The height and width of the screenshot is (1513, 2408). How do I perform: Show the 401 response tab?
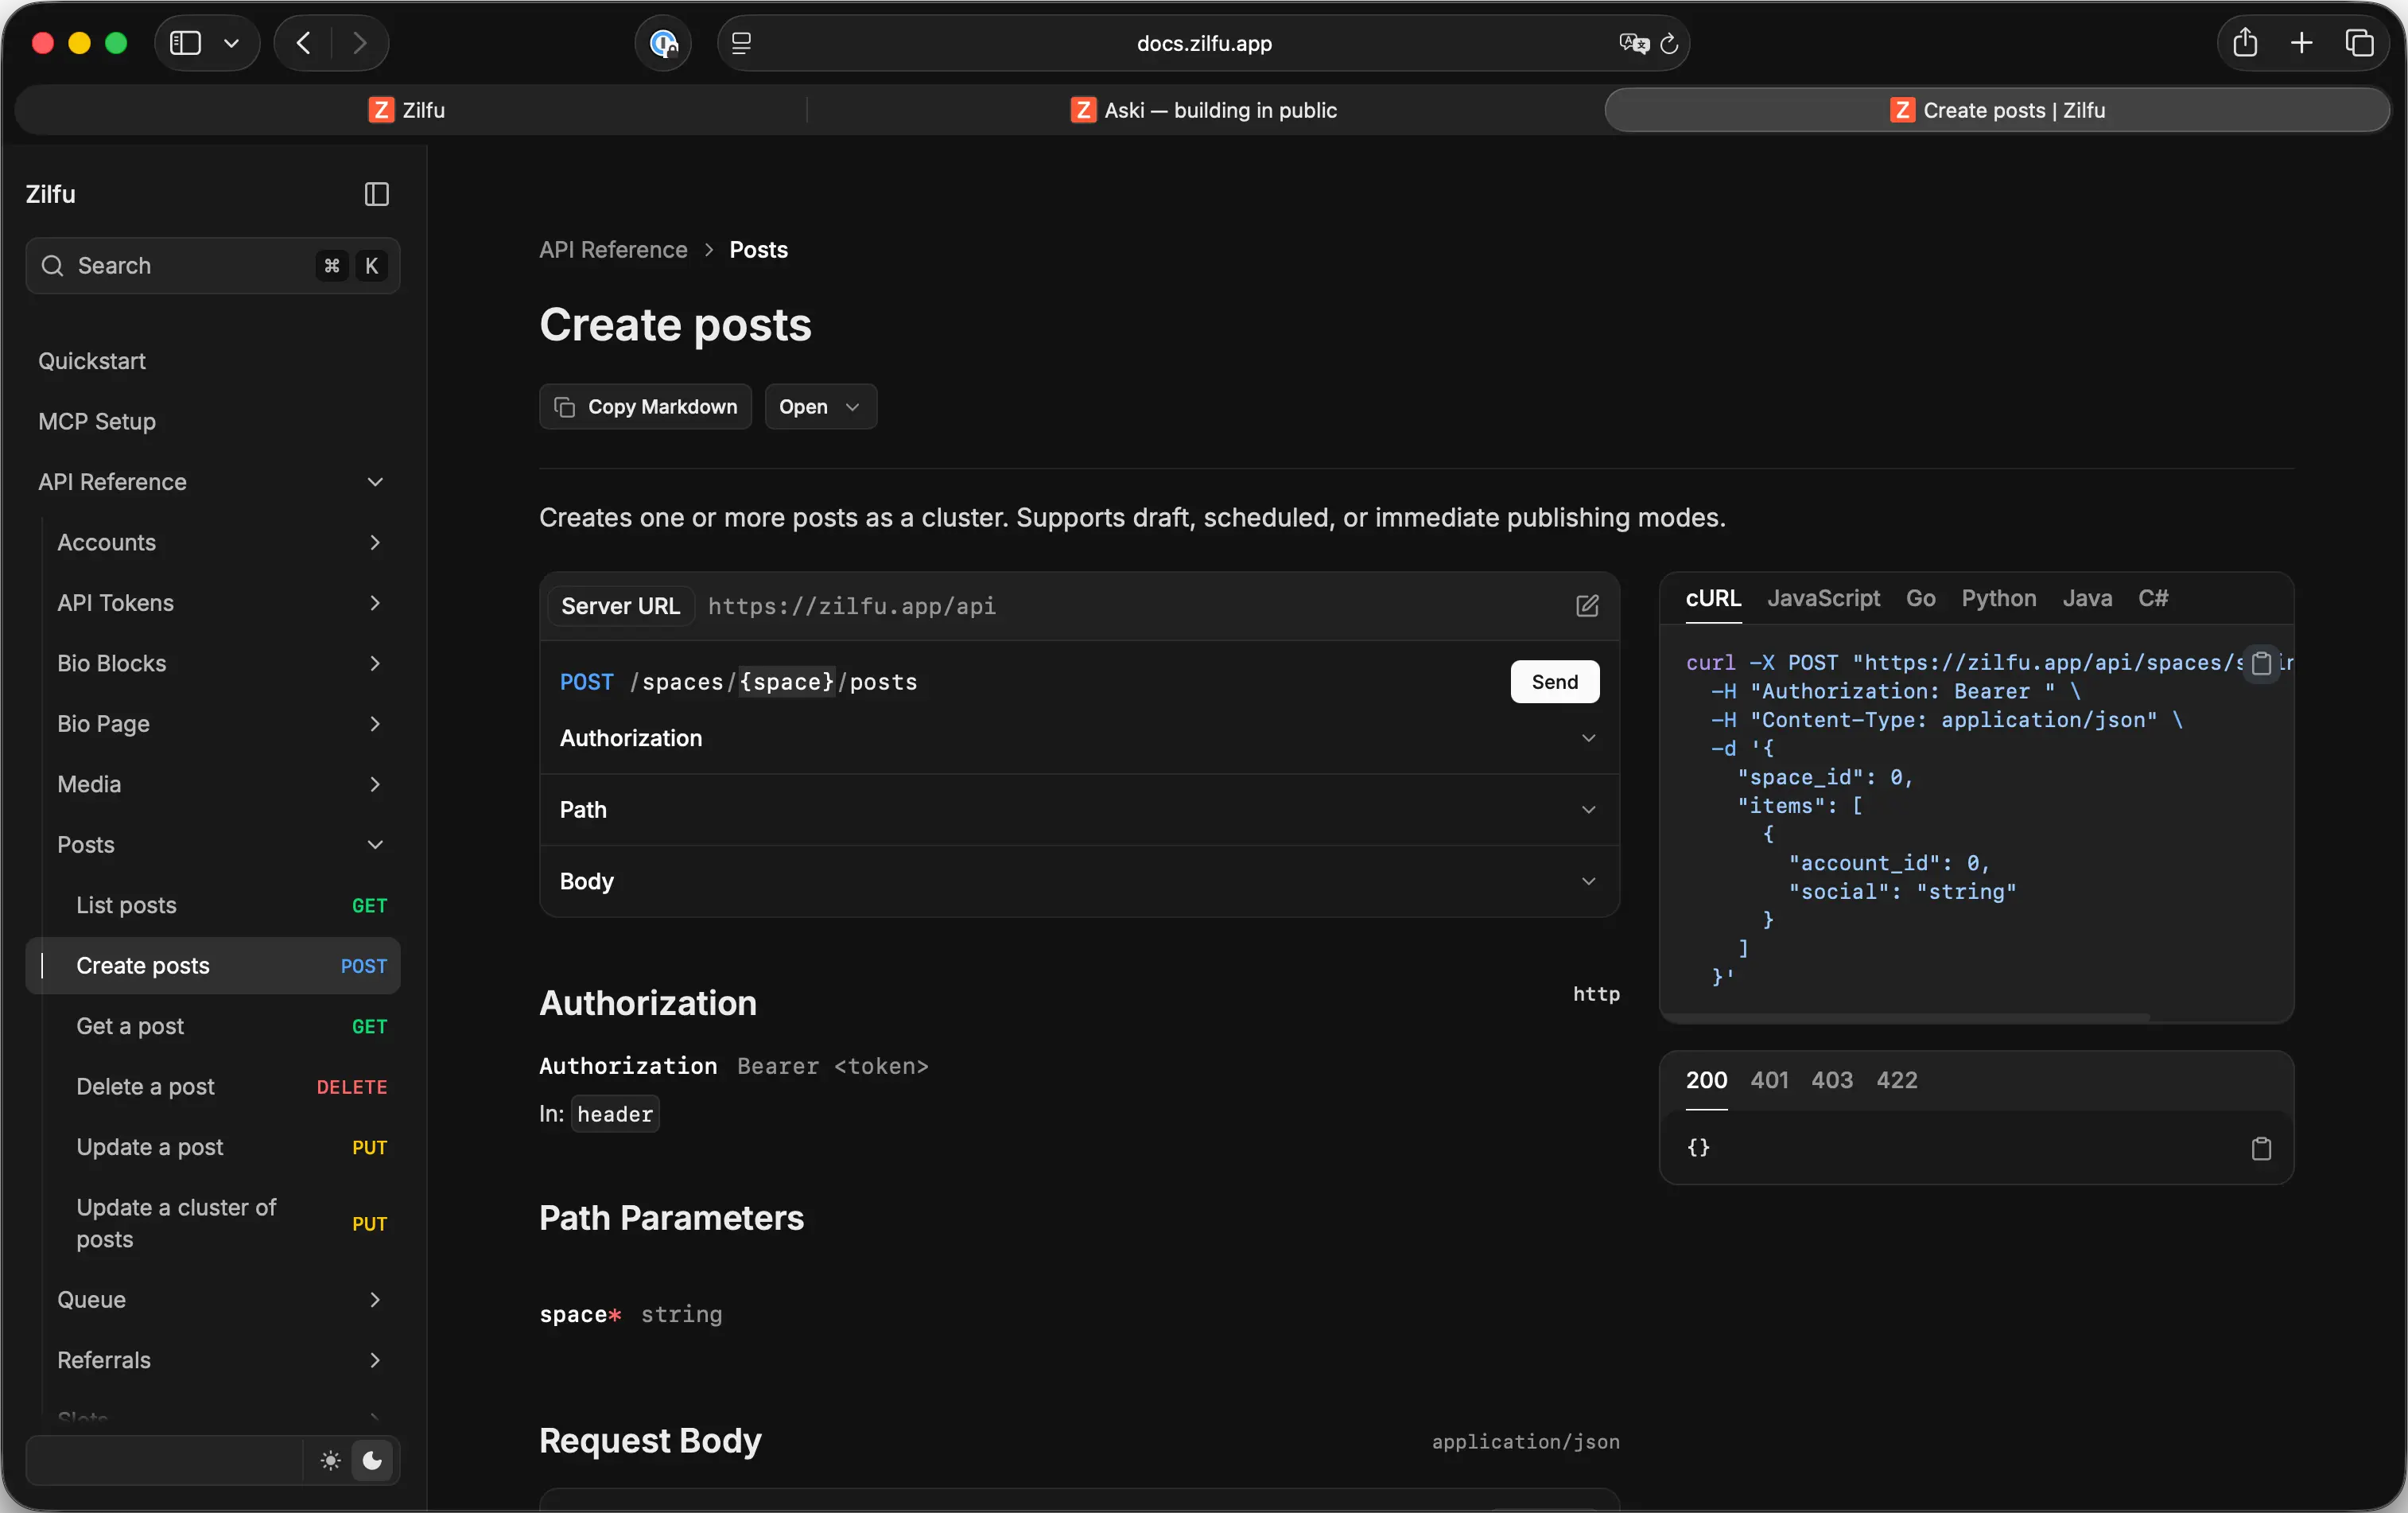tap(1769, 1080)
